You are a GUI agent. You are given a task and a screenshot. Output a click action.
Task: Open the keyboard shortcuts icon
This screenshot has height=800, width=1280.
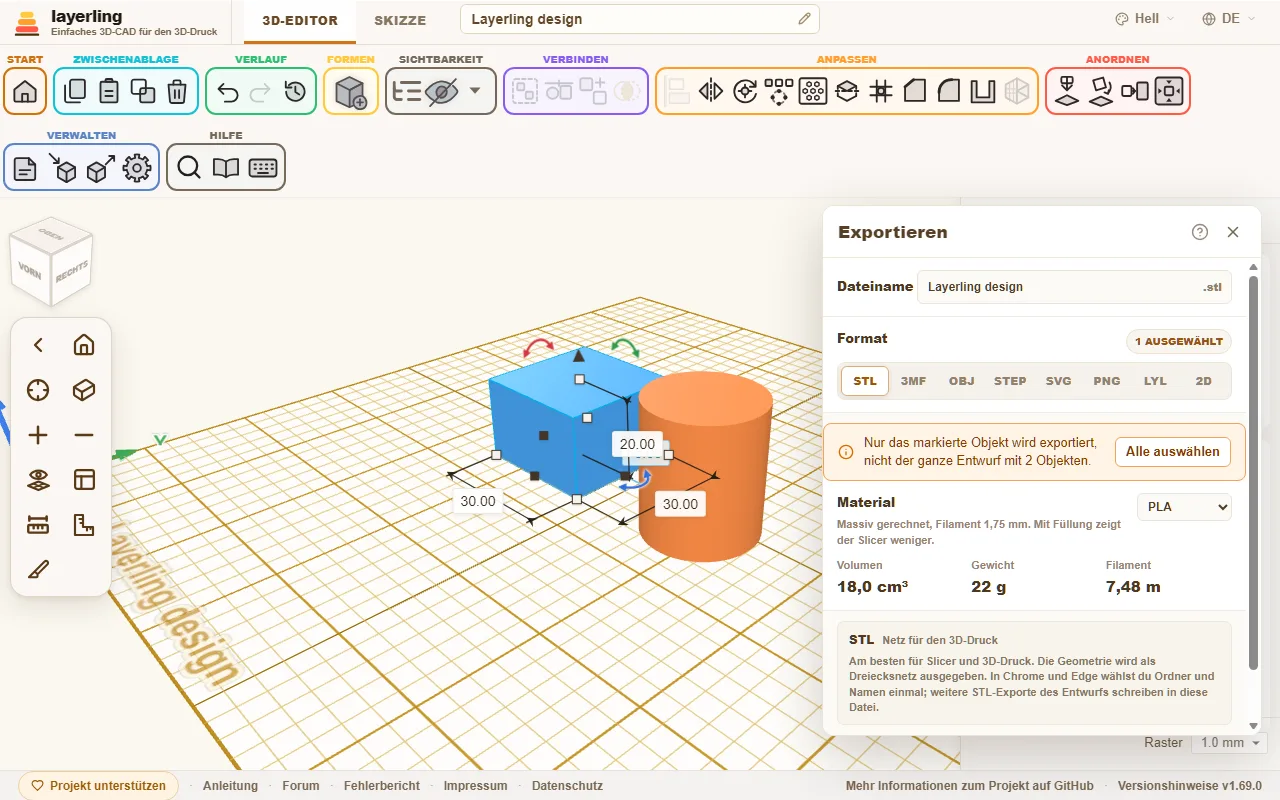(x=263, y=168)
